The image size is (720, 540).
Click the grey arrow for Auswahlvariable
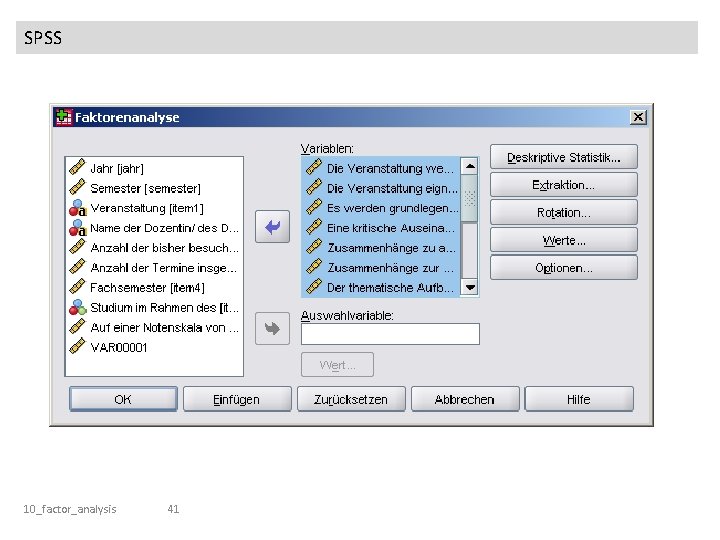click(272, 328)
